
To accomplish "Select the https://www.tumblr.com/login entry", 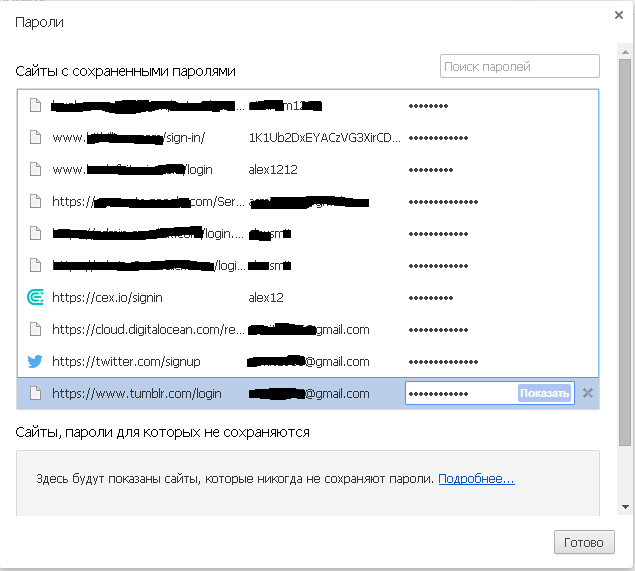I will tap(308, 394).
